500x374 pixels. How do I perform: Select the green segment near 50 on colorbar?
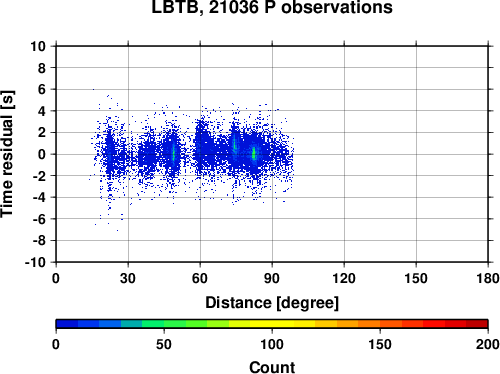(x=164, y=324)
